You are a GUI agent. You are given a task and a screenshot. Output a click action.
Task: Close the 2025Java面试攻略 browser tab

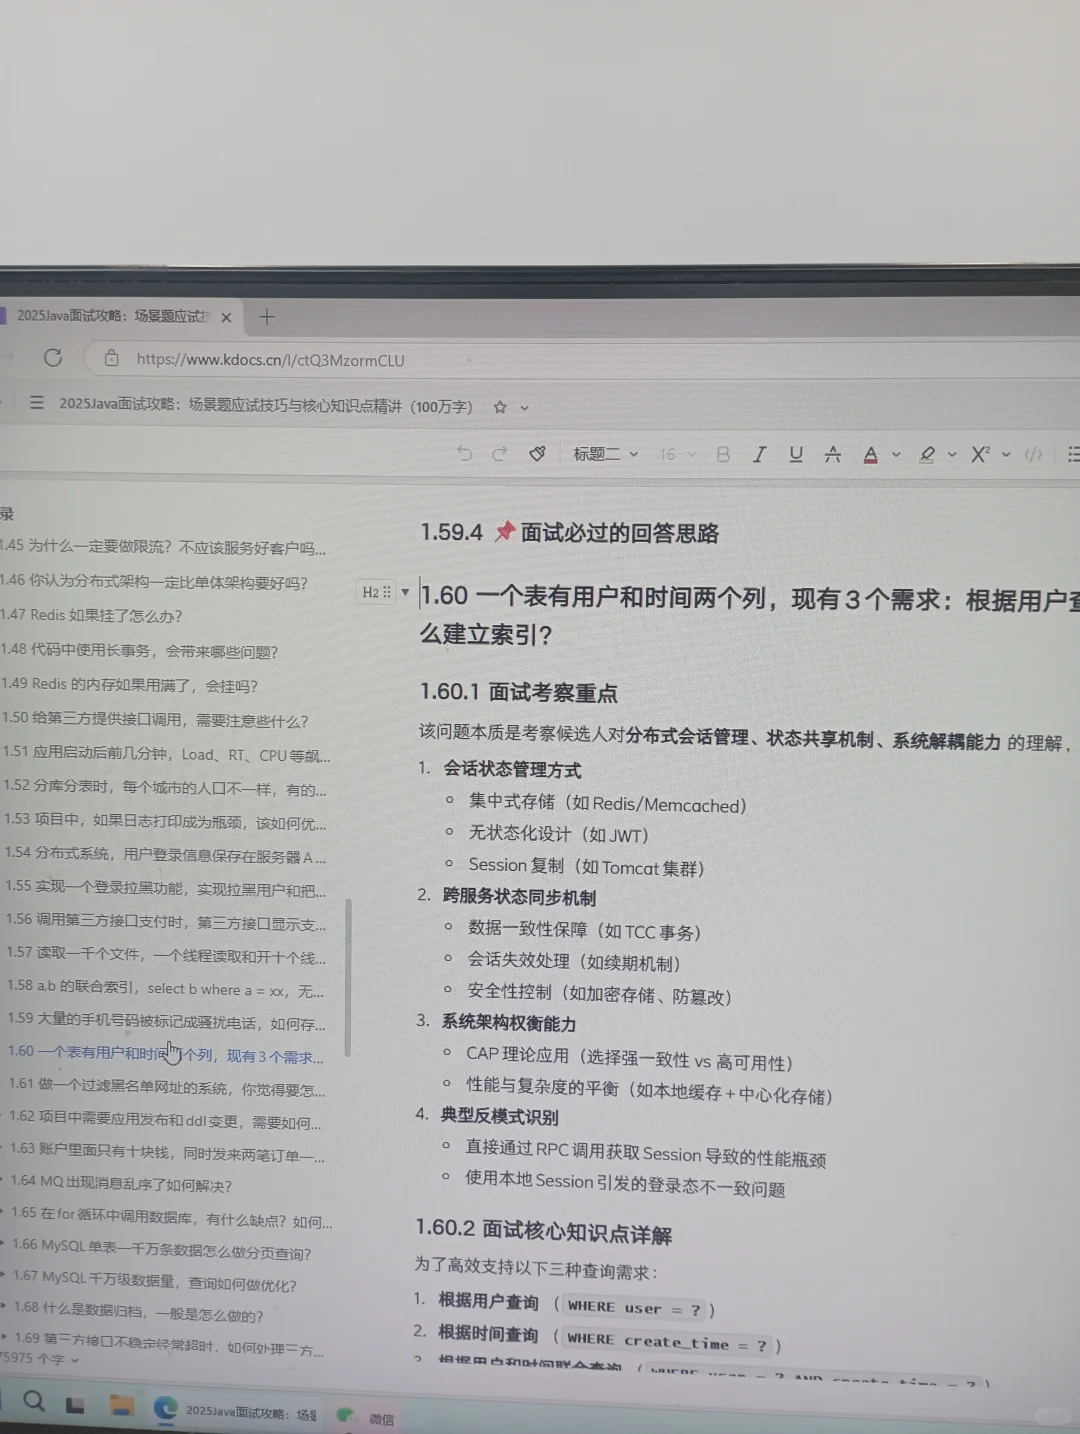[226, 317]
